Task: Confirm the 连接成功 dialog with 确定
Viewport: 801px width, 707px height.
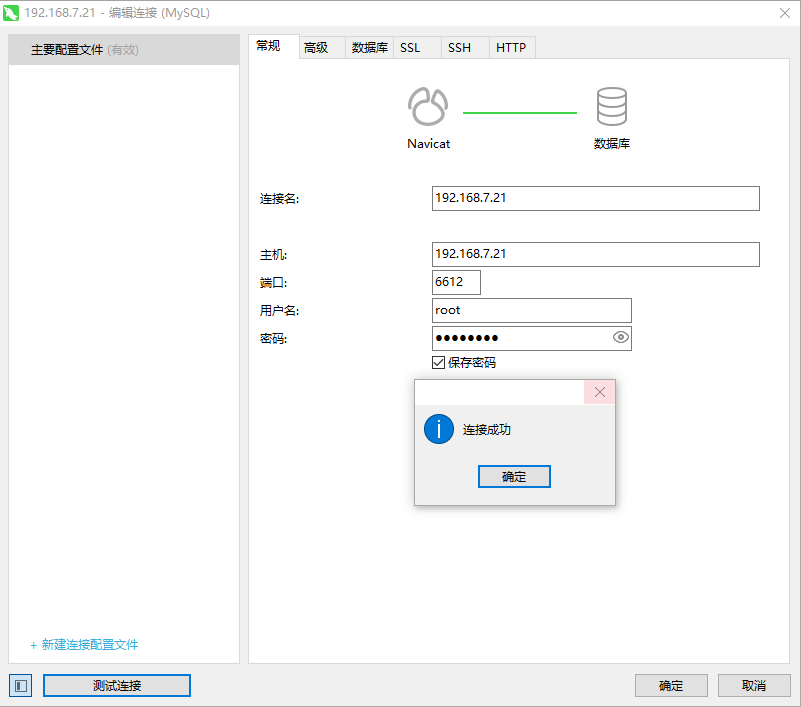Action: pyautogui.click(x=514, y=477)
